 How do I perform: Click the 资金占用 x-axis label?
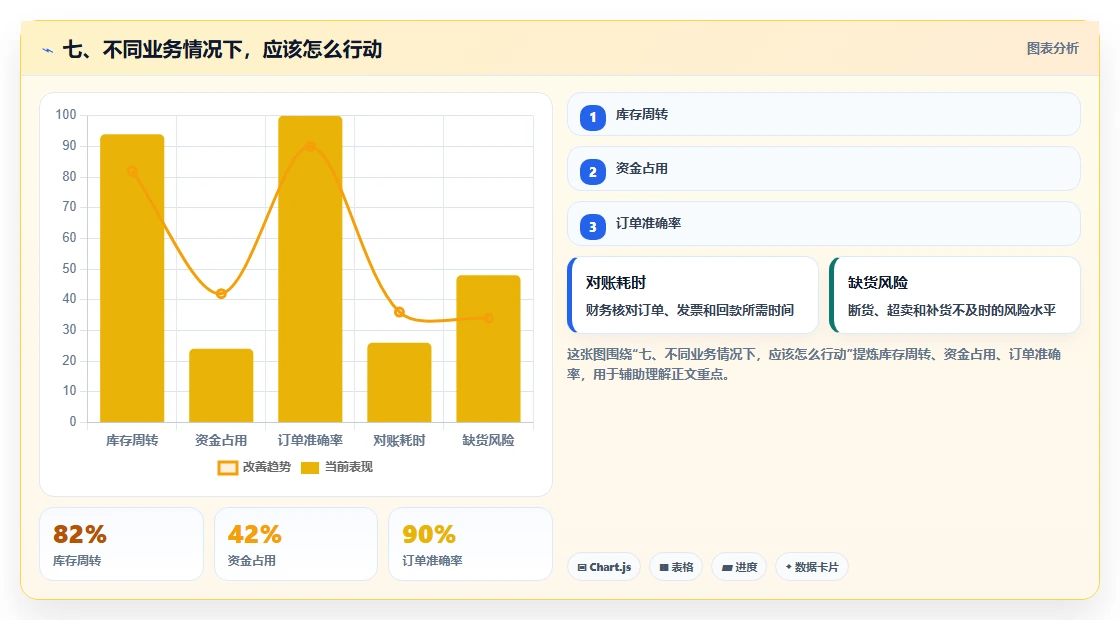[221, 441]
